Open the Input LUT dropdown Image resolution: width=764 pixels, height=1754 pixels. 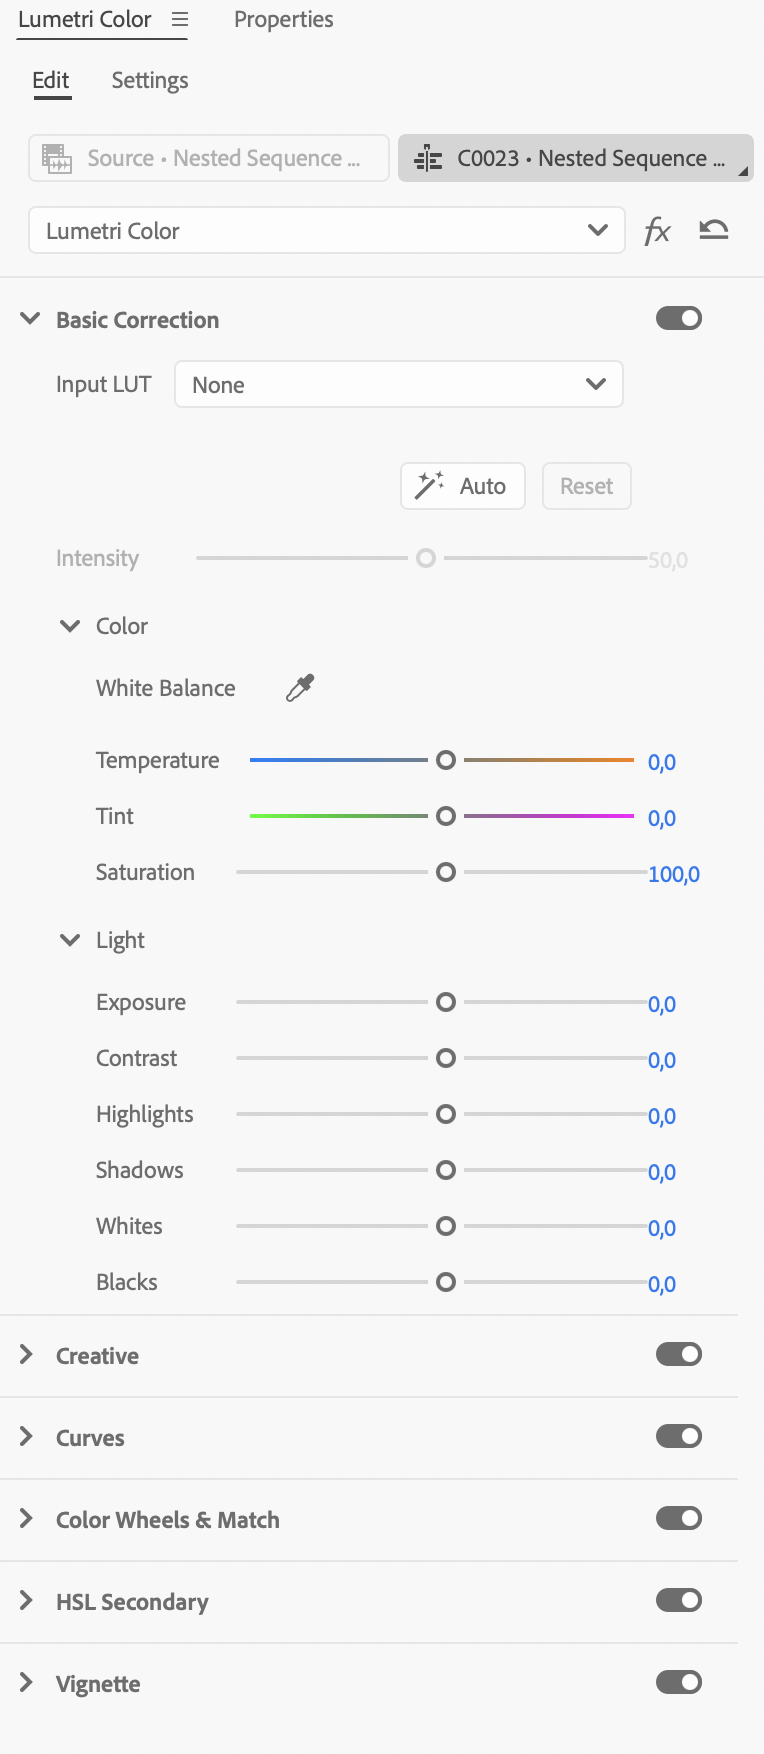[399, 385]
